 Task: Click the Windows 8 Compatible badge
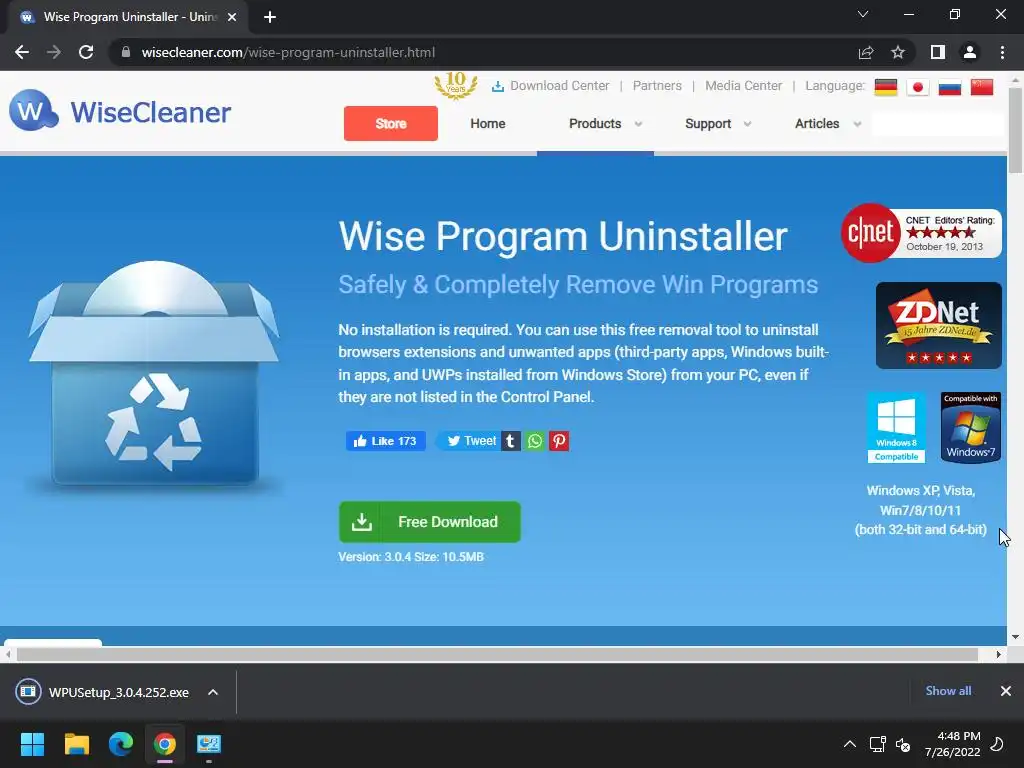point(896,427)
